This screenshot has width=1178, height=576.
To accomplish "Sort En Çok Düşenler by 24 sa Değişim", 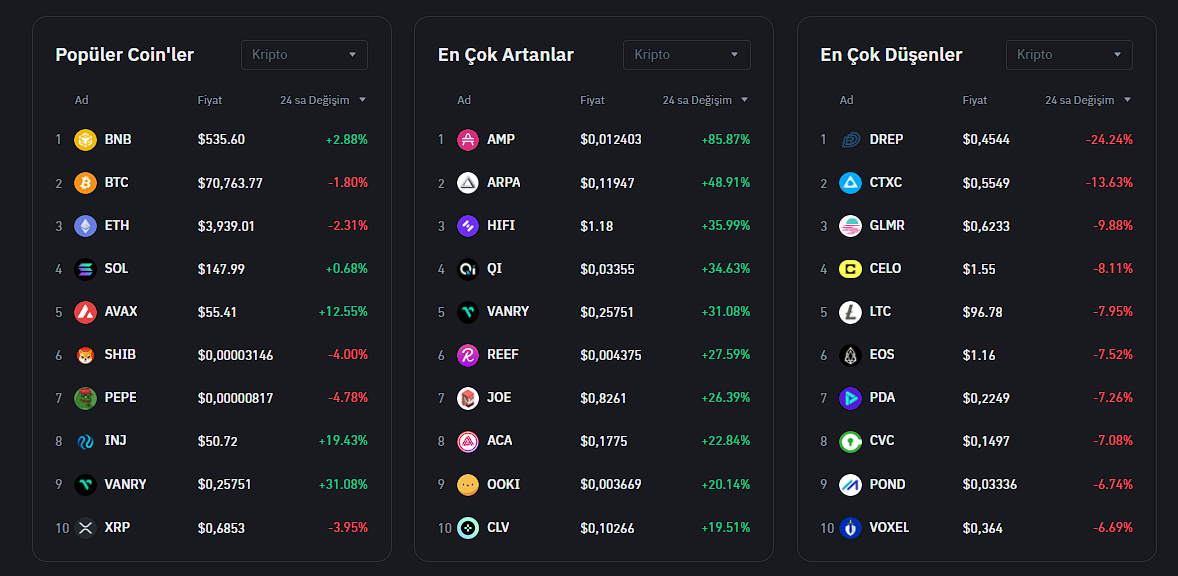I will click(x=1087, y=100).
